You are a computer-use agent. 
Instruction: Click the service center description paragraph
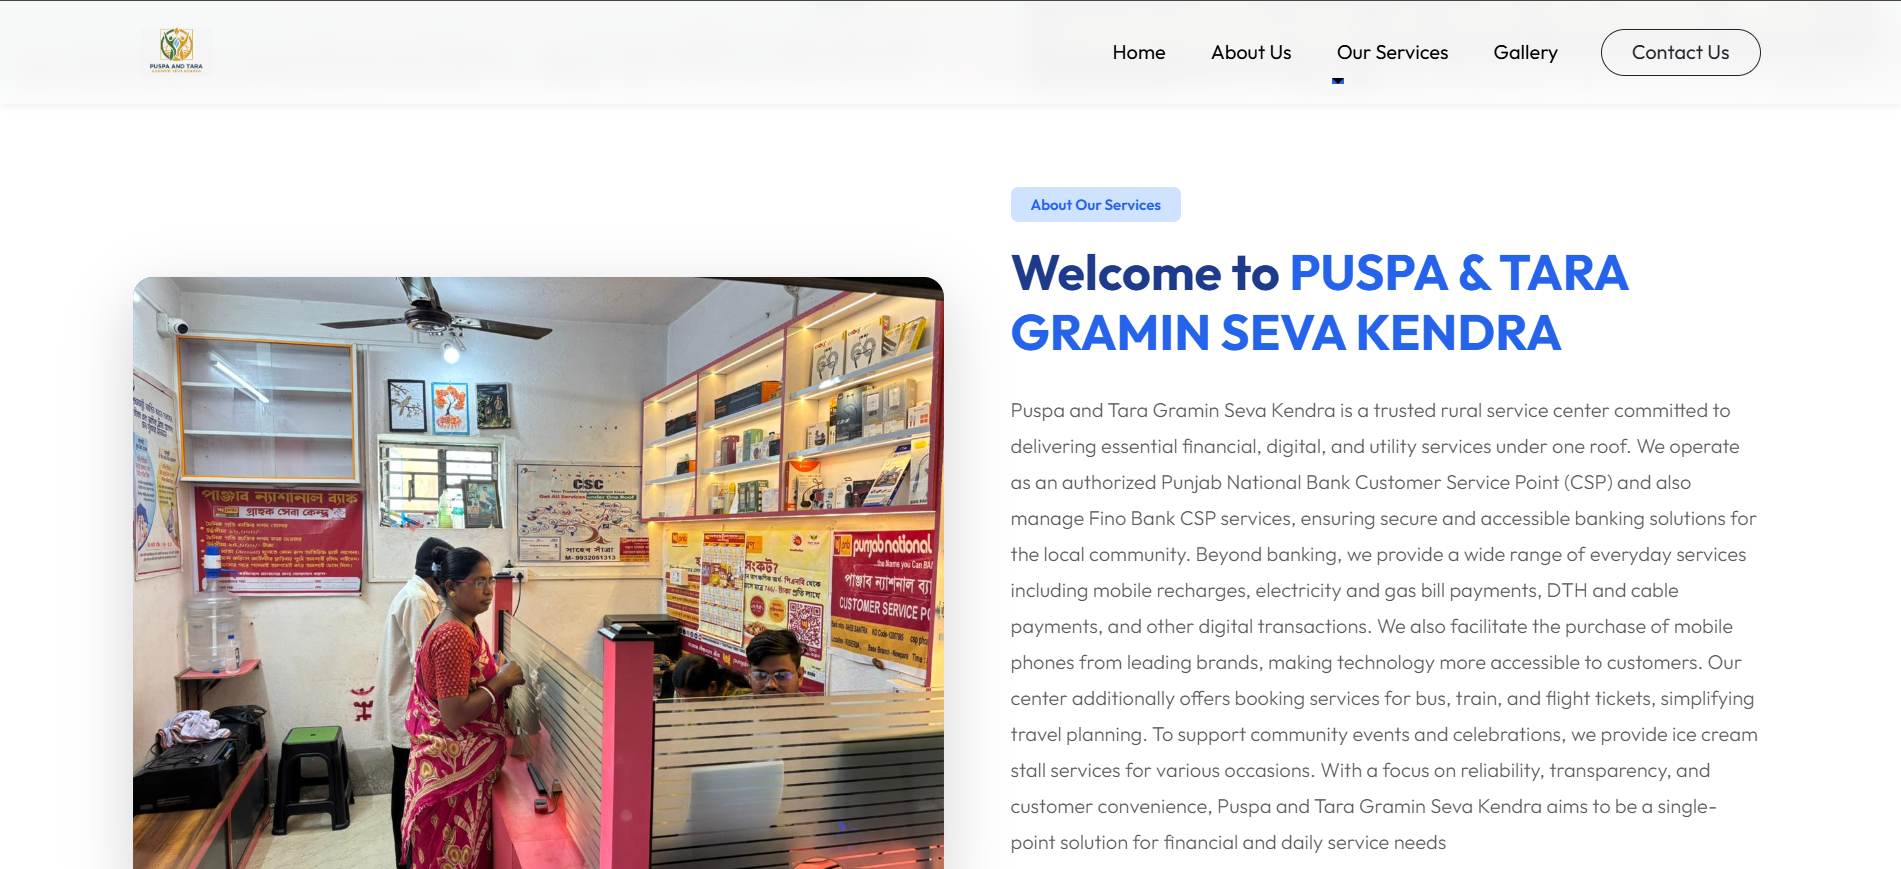point(1383,626)
